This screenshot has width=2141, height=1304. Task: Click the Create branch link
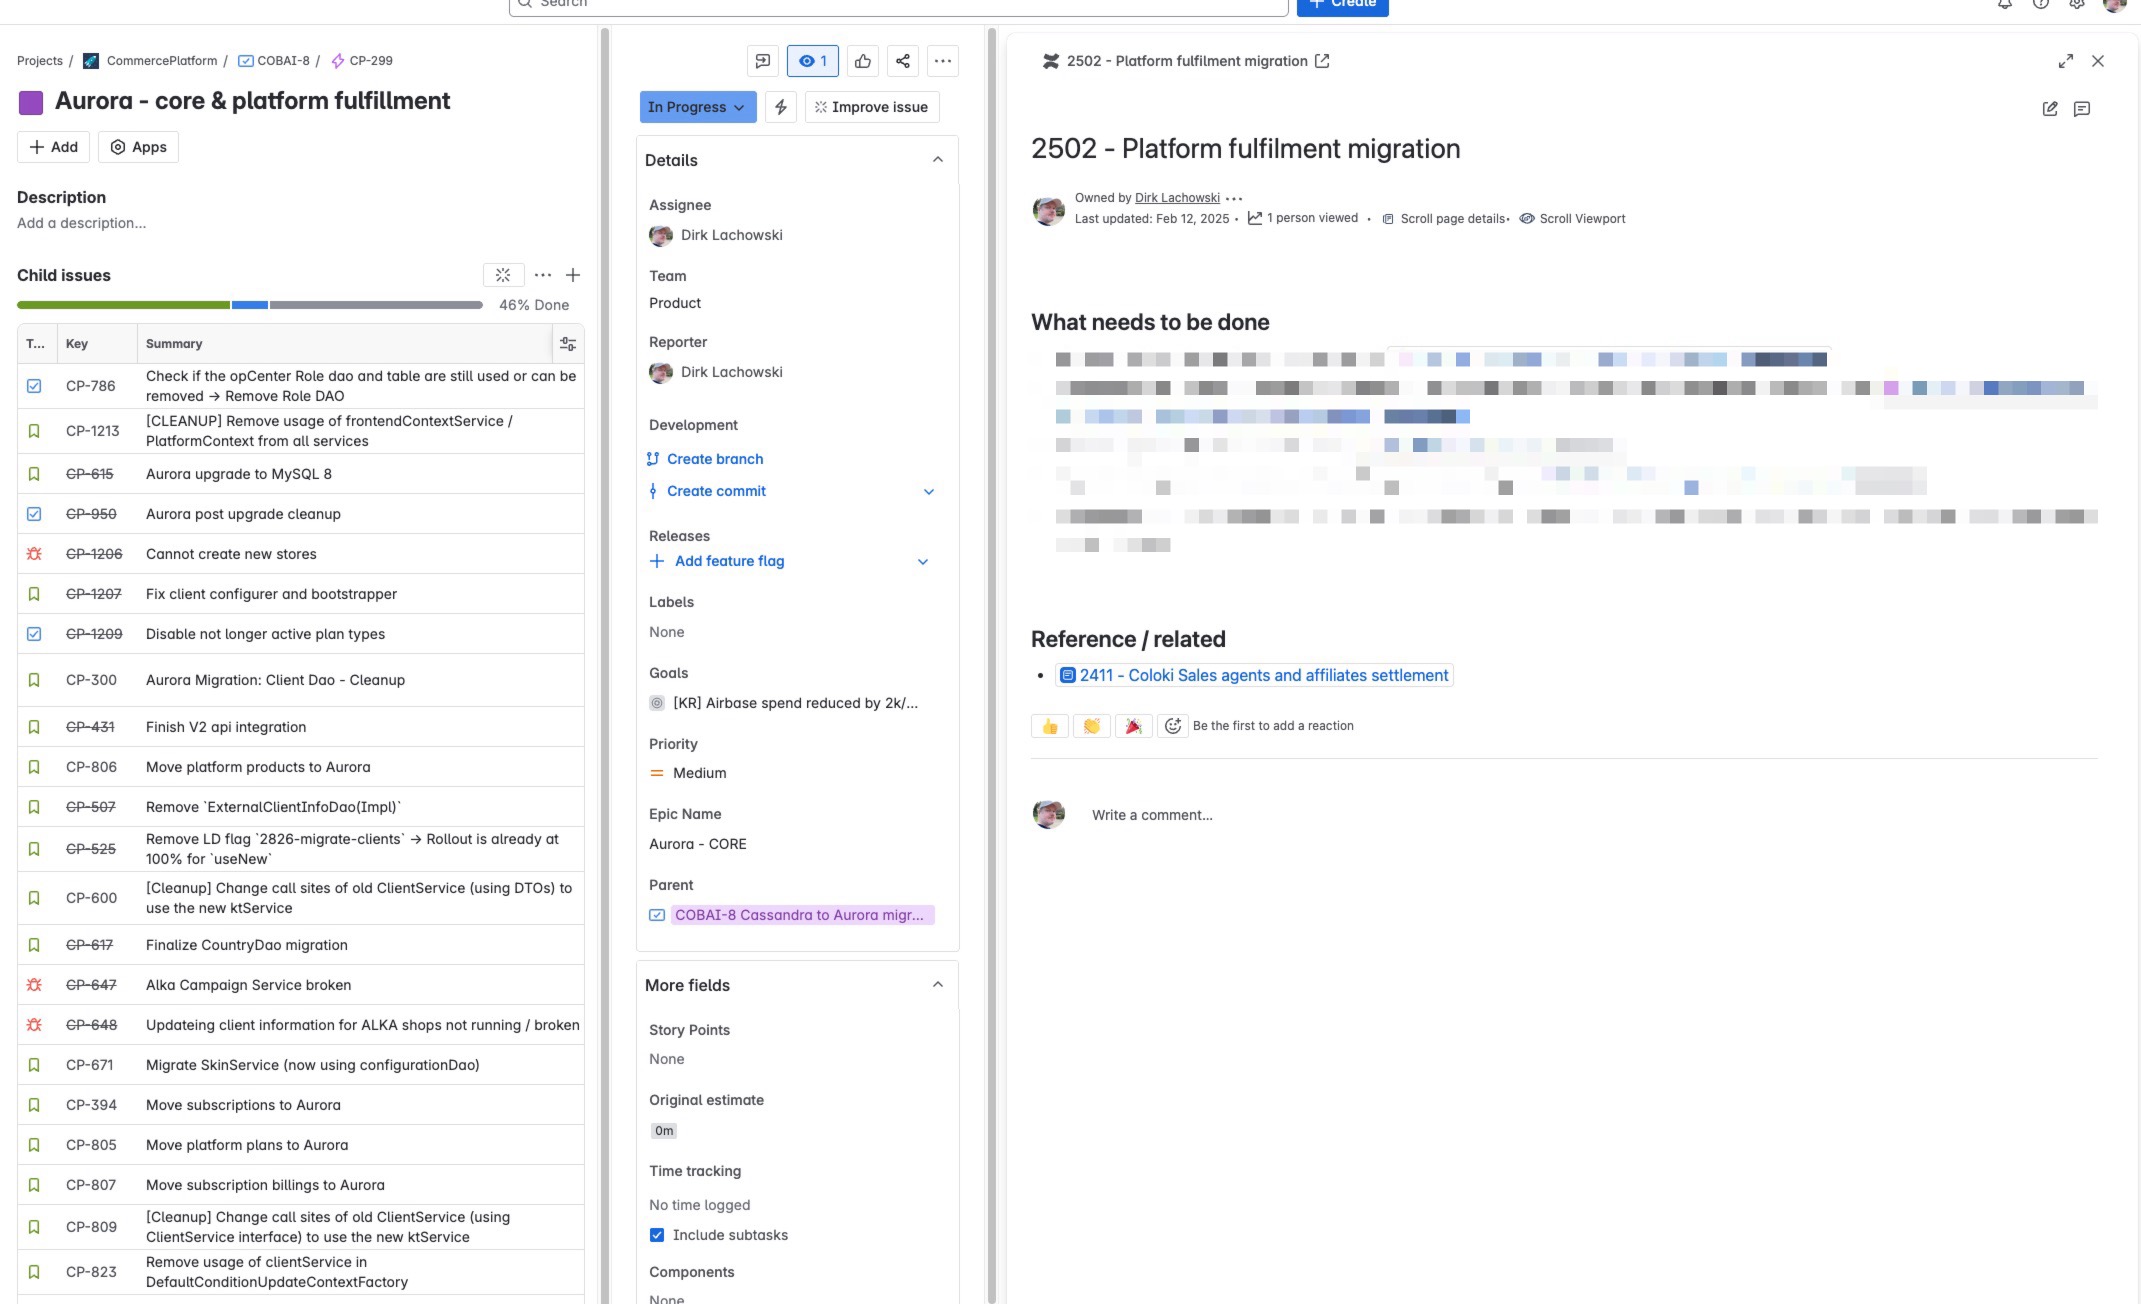(x=714, y=459)
